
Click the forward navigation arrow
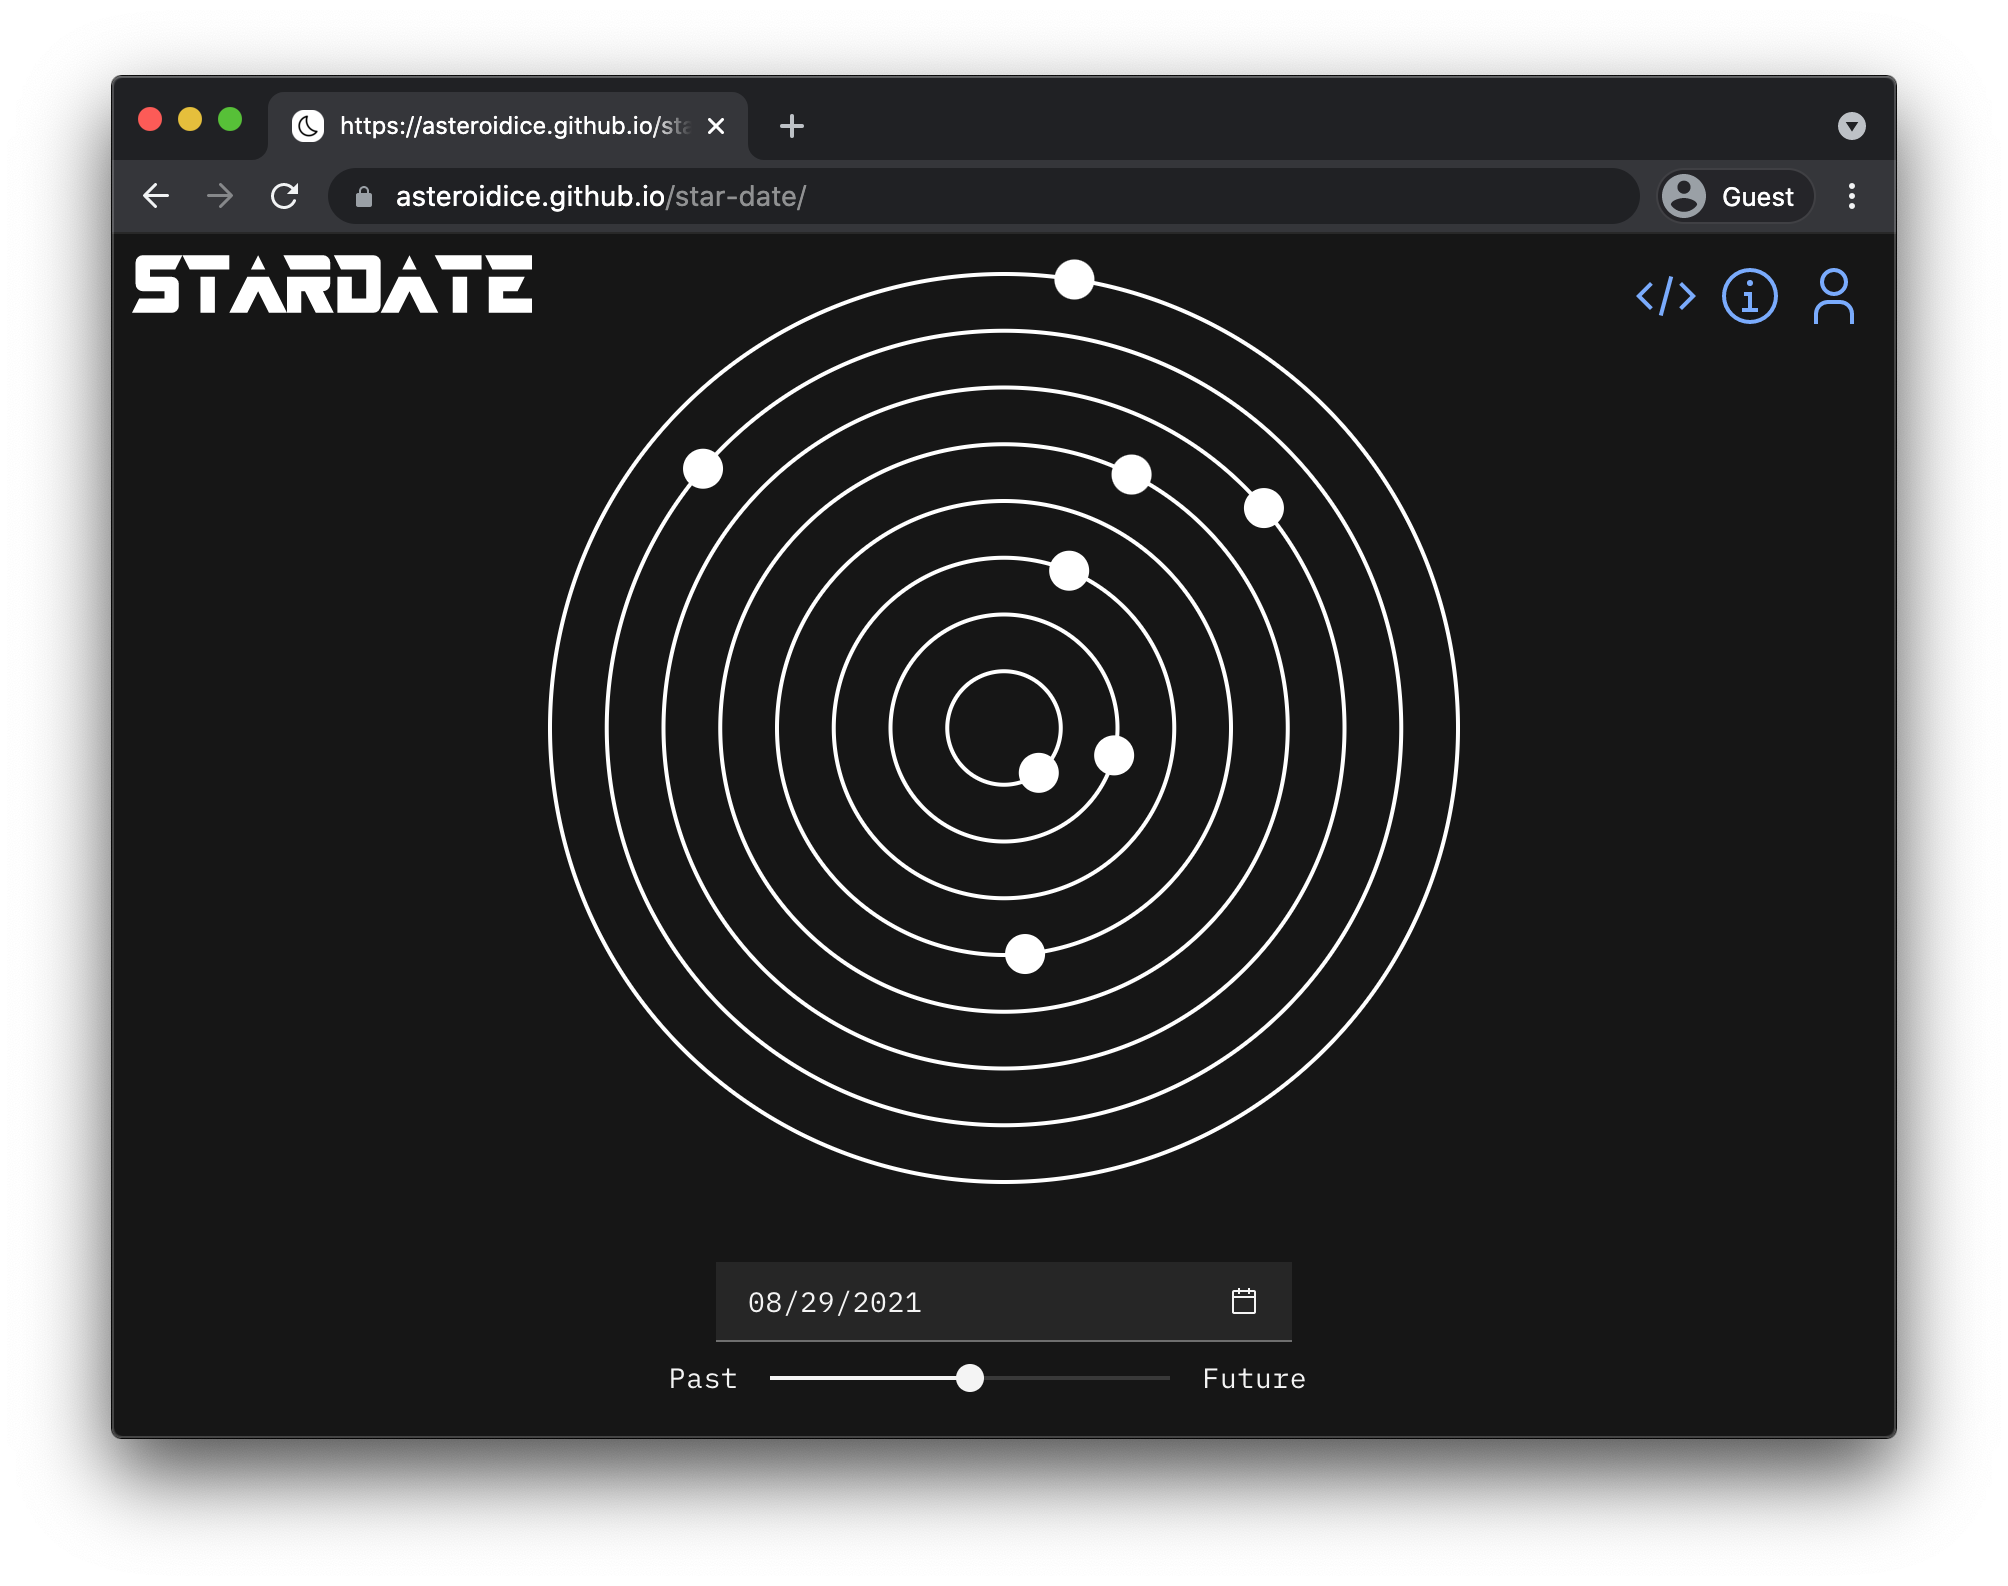click(220, 196)
